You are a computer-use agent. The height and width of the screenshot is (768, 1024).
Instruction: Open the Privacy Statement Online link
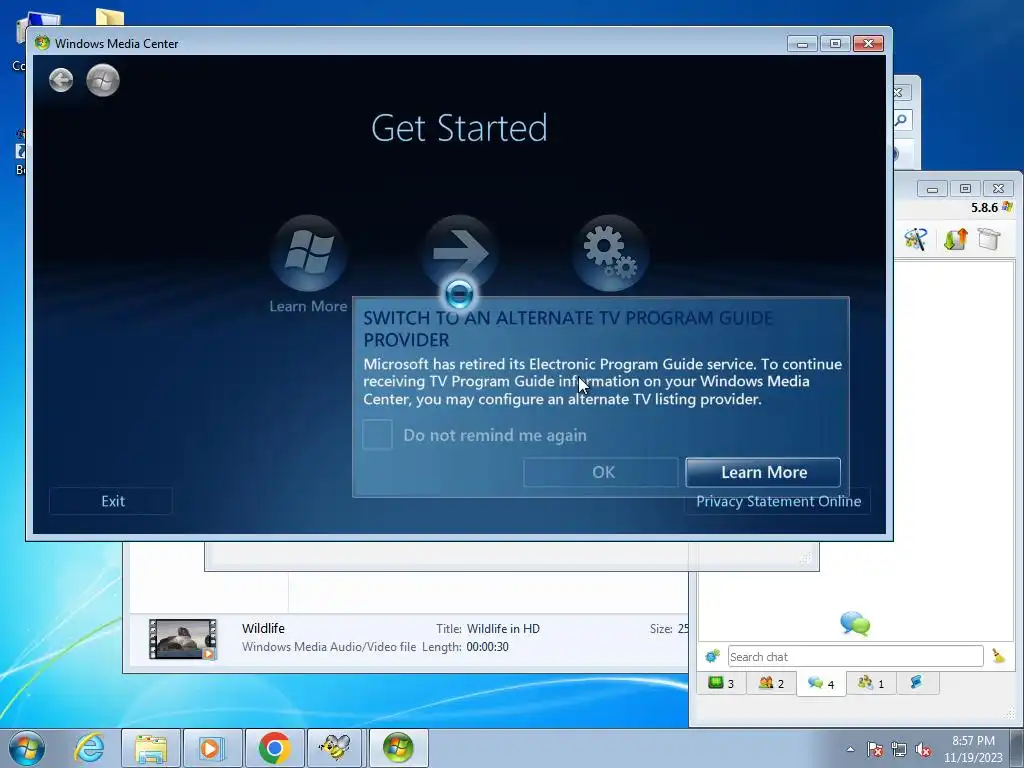tap(778, 502)
